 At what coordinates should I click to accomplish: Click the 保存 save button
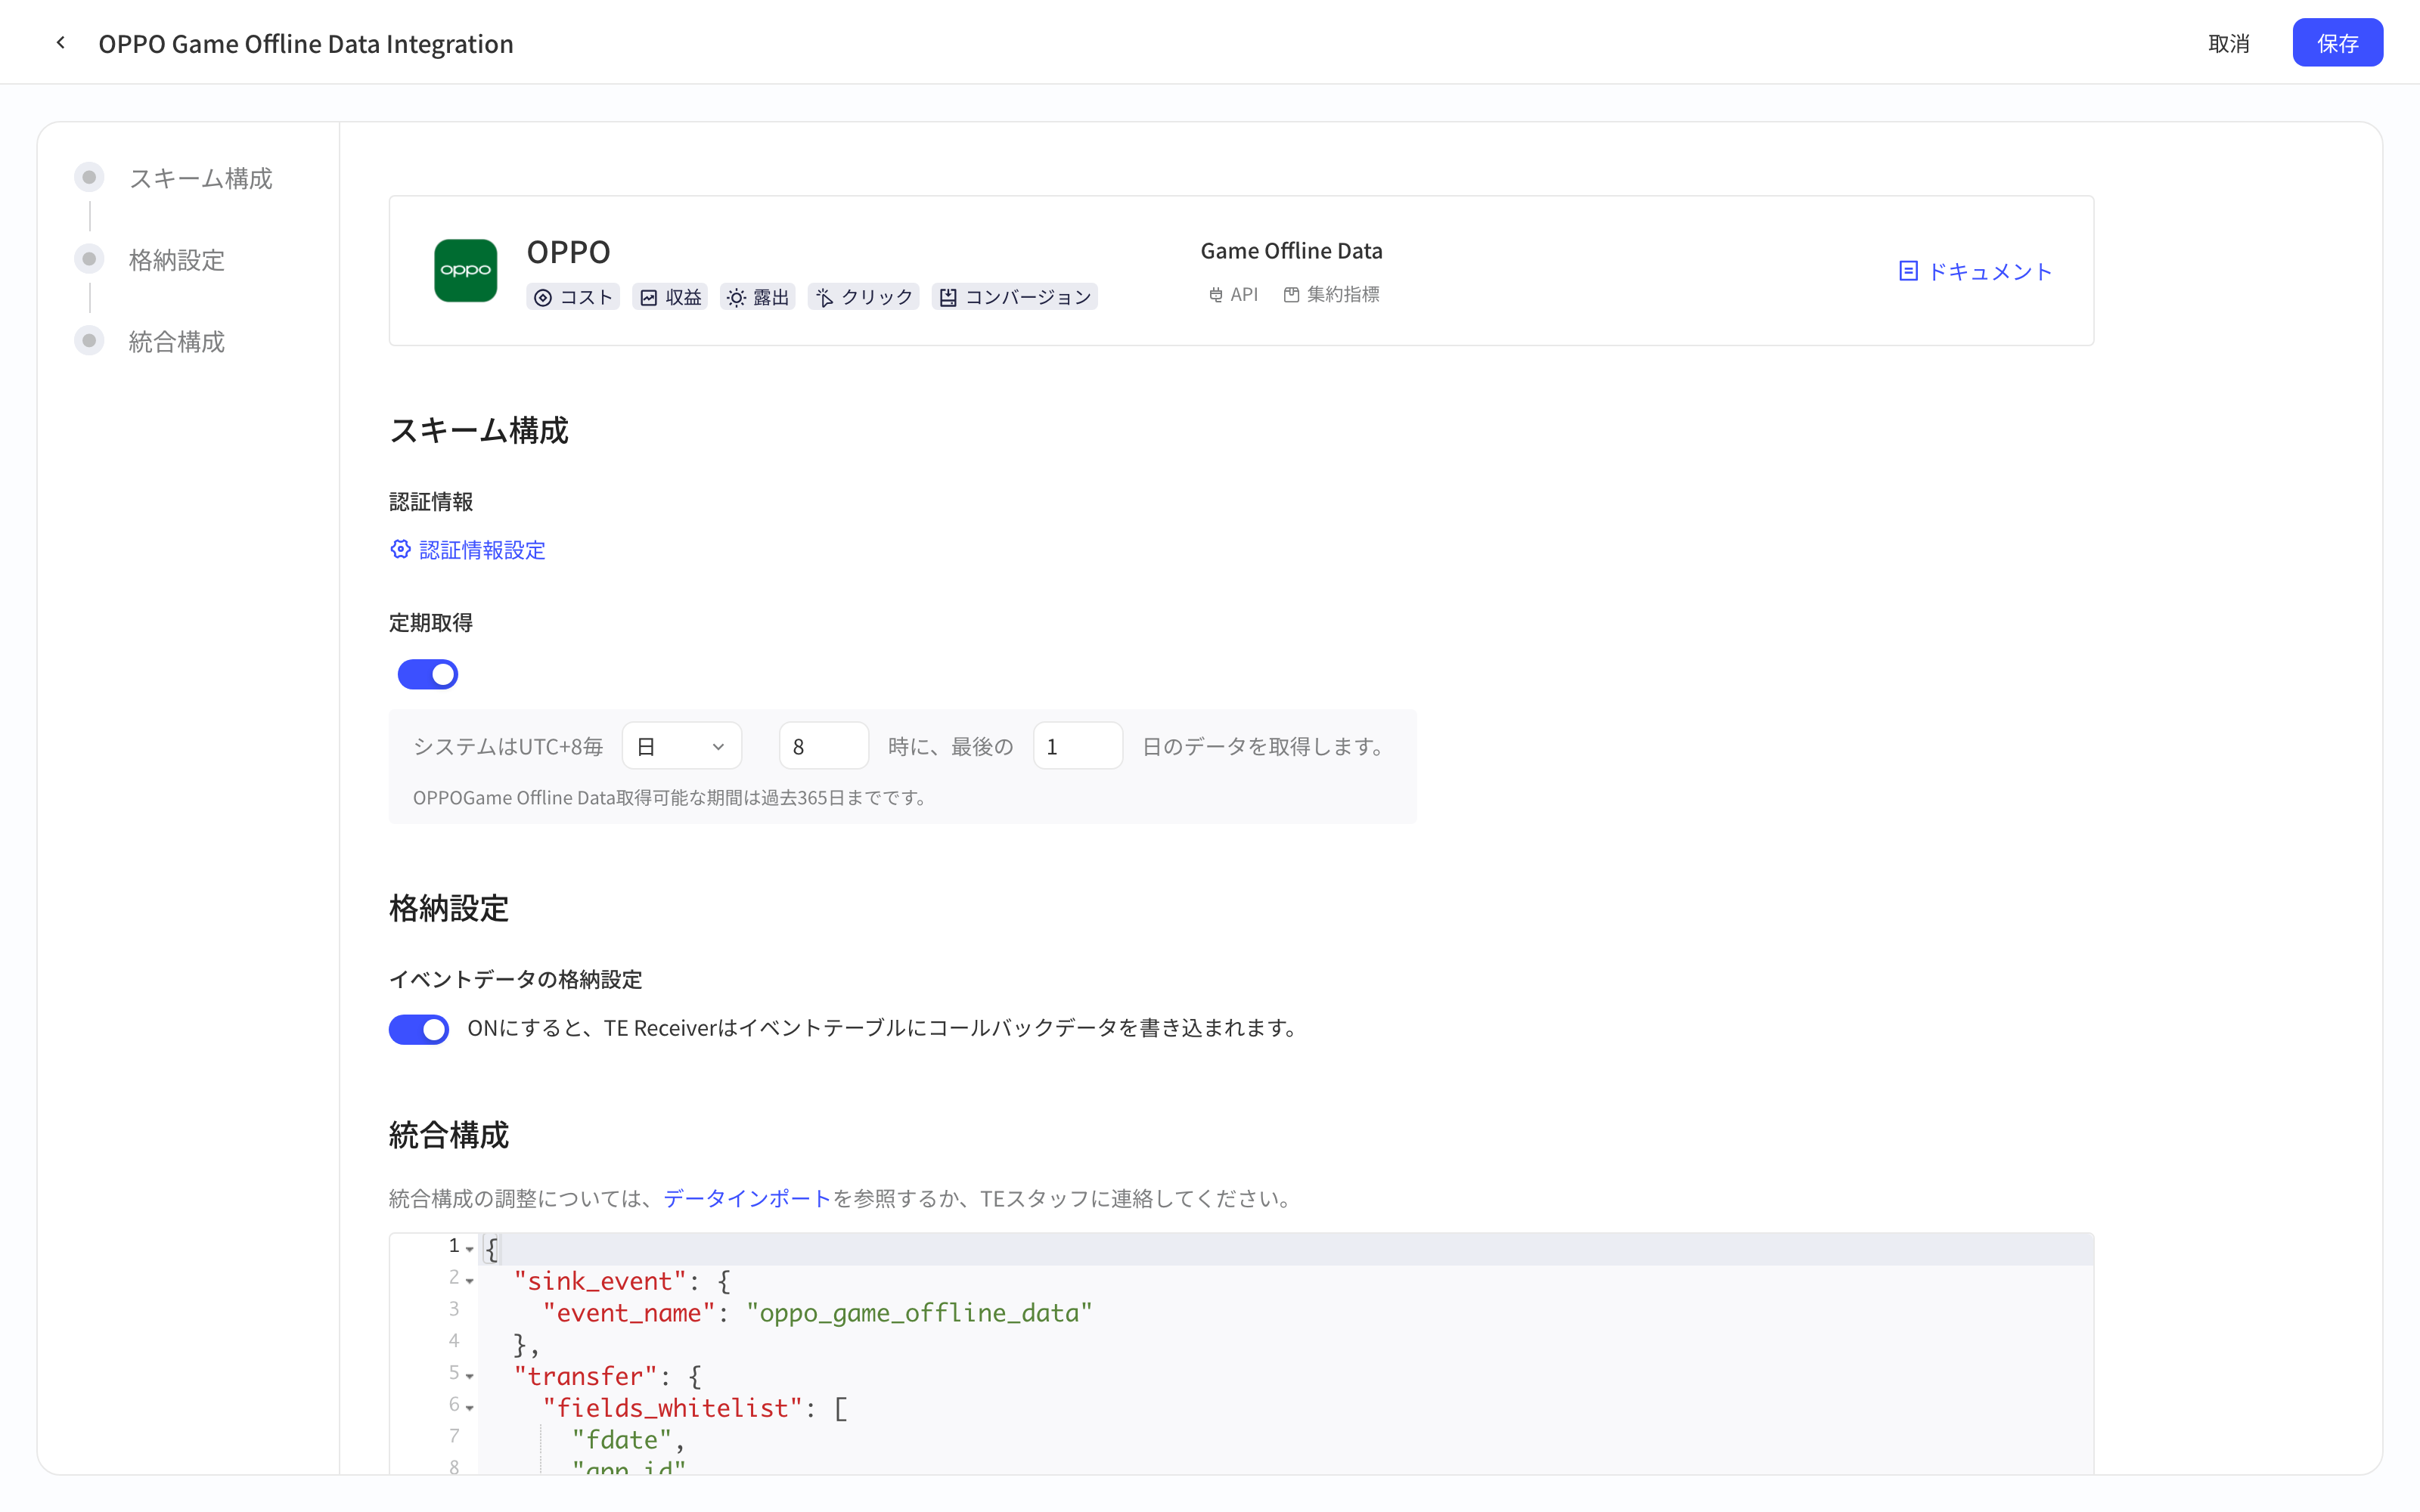click(x=2337, y=43)
